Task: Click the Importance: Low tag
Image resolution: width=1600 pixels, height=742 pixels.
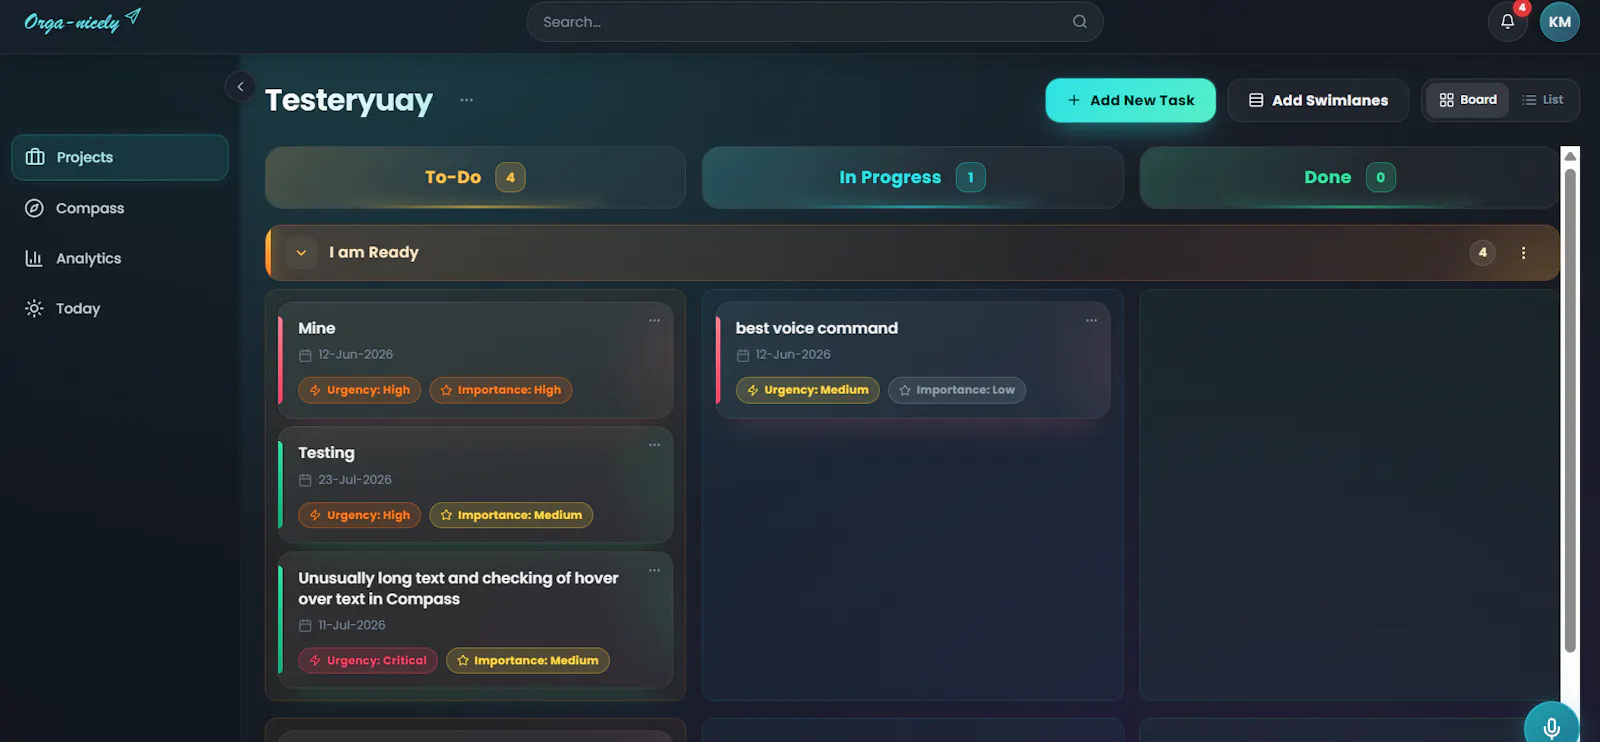Action: [x=957, y=390]
